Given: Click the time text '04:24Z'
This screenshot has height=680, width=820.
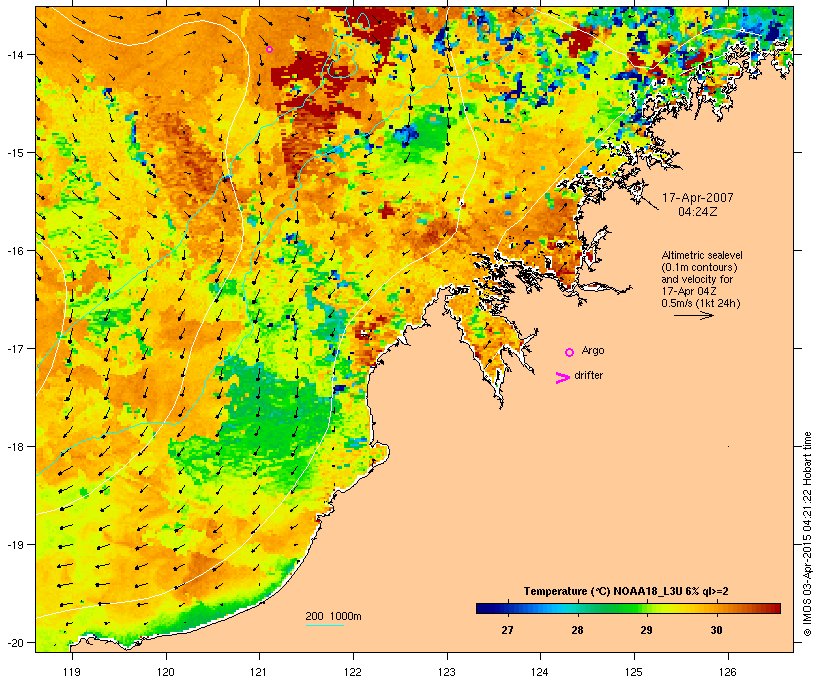Looking at the screenshot, I should (698, 212).
